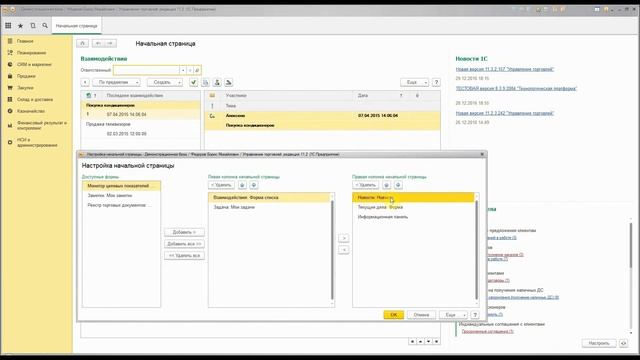Open Казначейство section in sidebar

click(31, 111)
